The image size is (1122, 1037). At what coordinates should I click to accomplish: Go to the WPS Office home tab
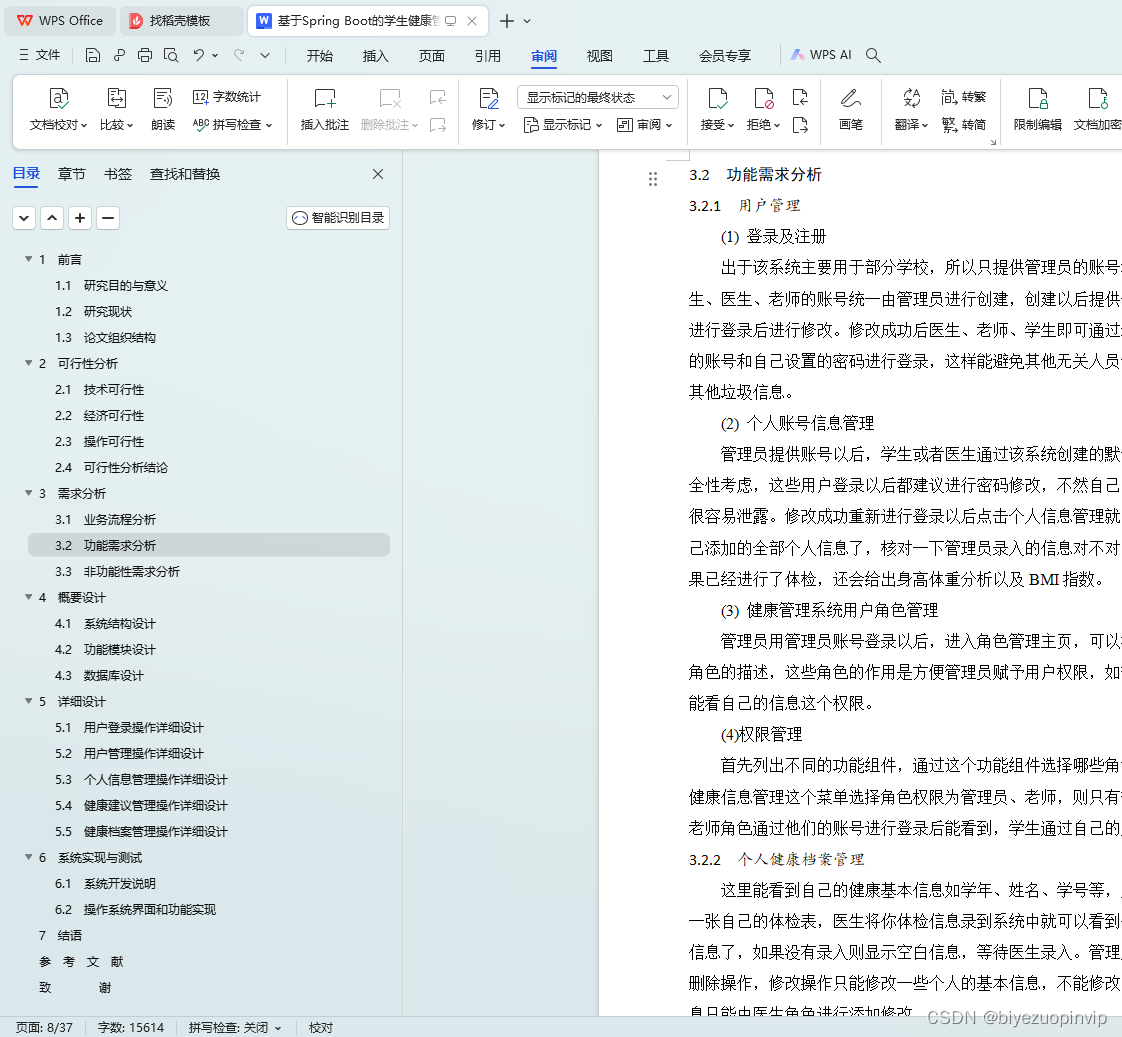pos(60,21)
